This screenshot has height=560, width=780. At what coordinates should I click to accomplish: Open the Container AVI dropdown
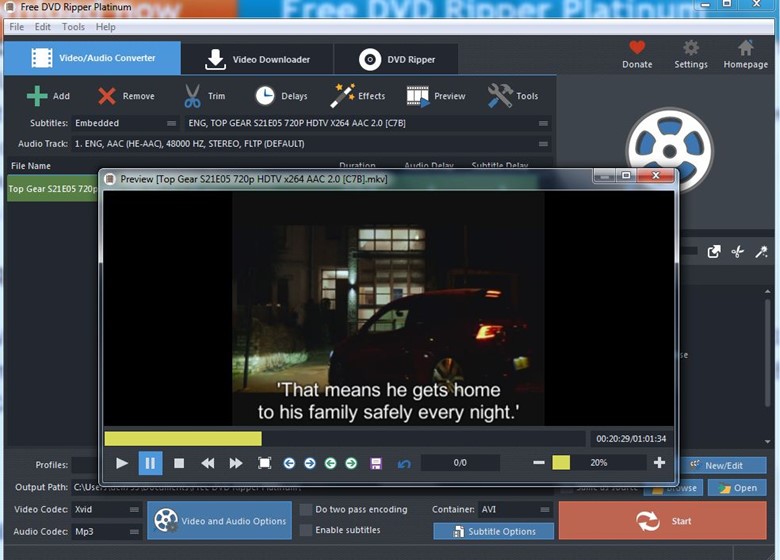tap(515, 509)
